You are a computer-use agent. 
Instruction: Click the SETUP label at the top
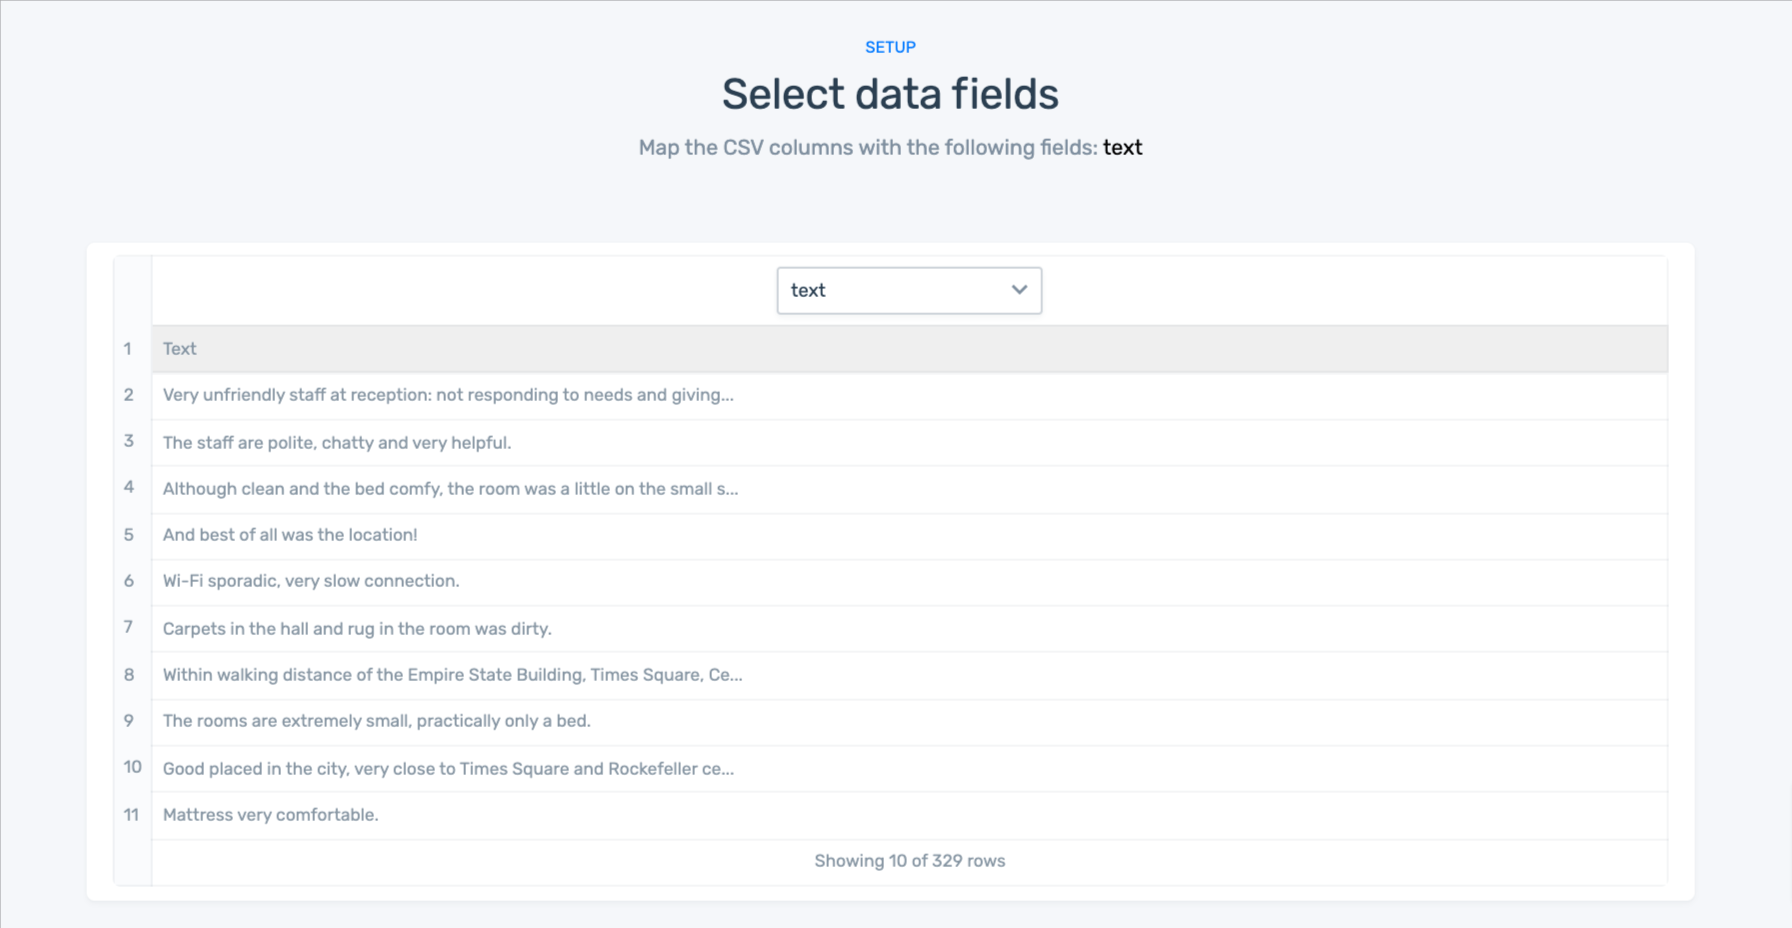coord(890,47)
